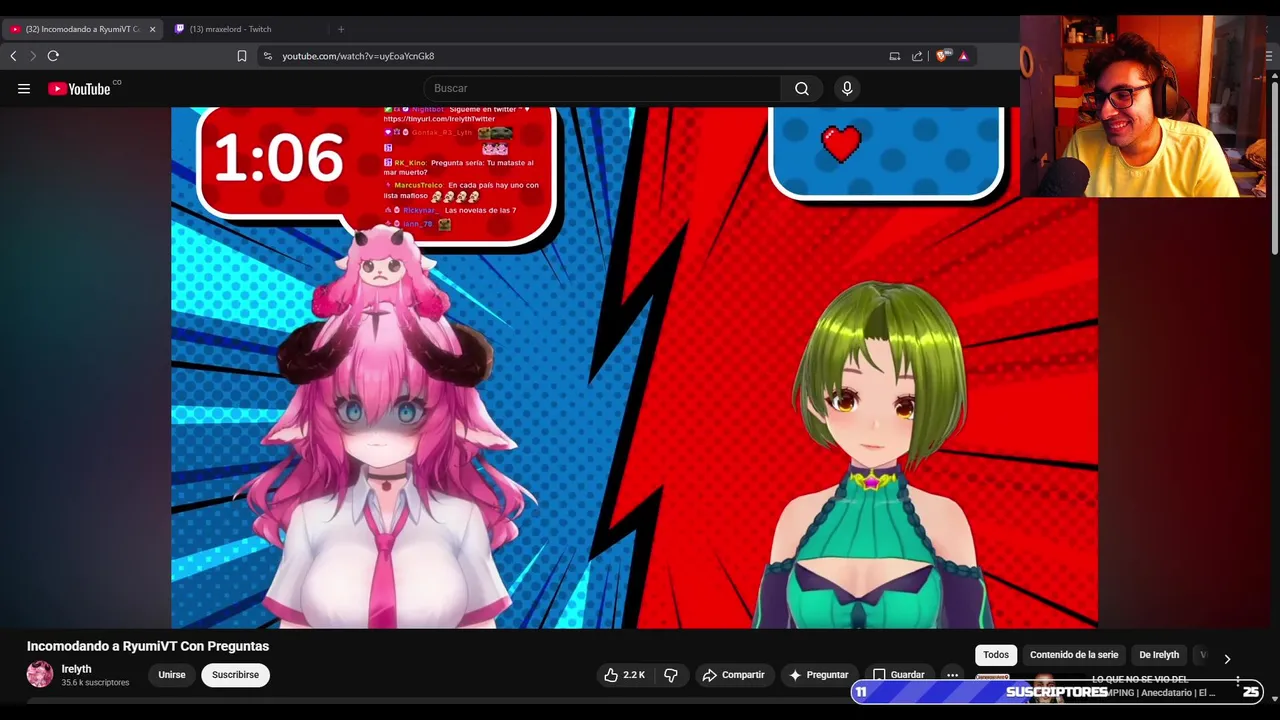Click the cast/media icon in address bar
The width and height of the screenshot is (1280, 720).
click(895, 56)
